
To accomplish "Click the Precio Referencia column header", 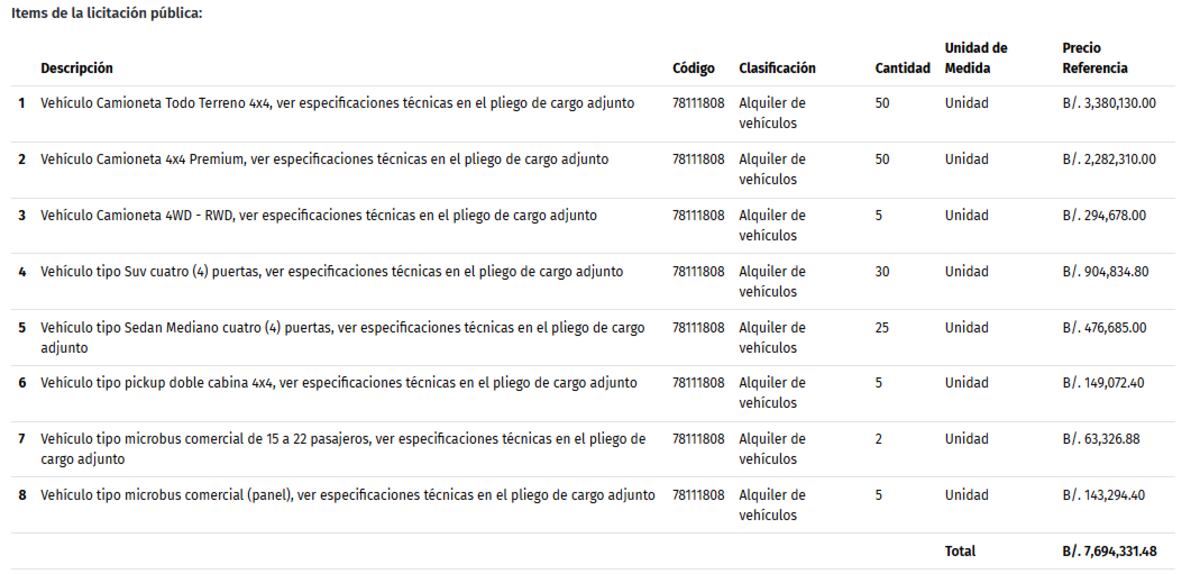I will (x=1094, y=58).
